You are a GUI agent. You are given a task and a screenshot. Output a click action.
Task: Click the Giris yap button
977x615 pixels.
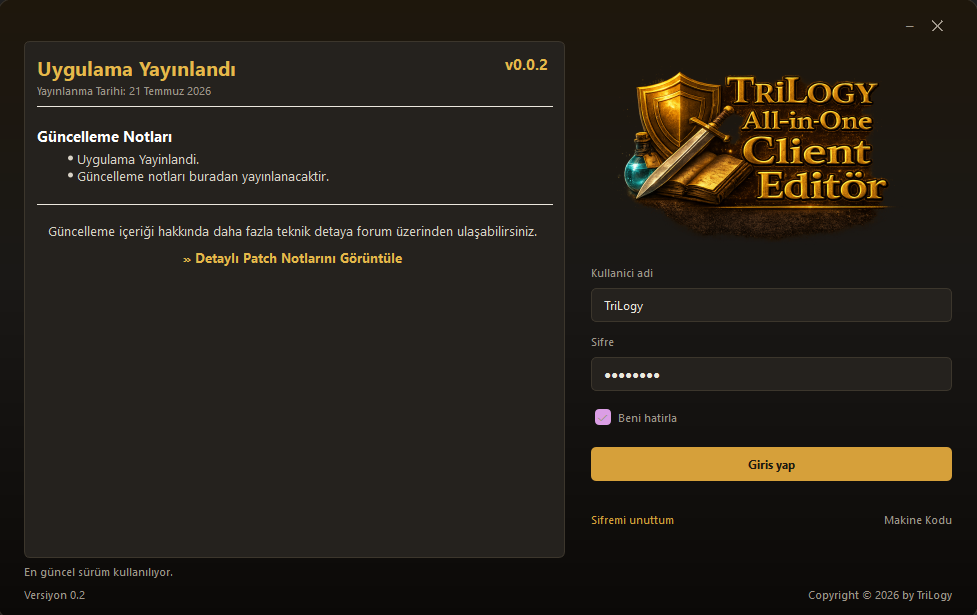(x=771, y=464)
